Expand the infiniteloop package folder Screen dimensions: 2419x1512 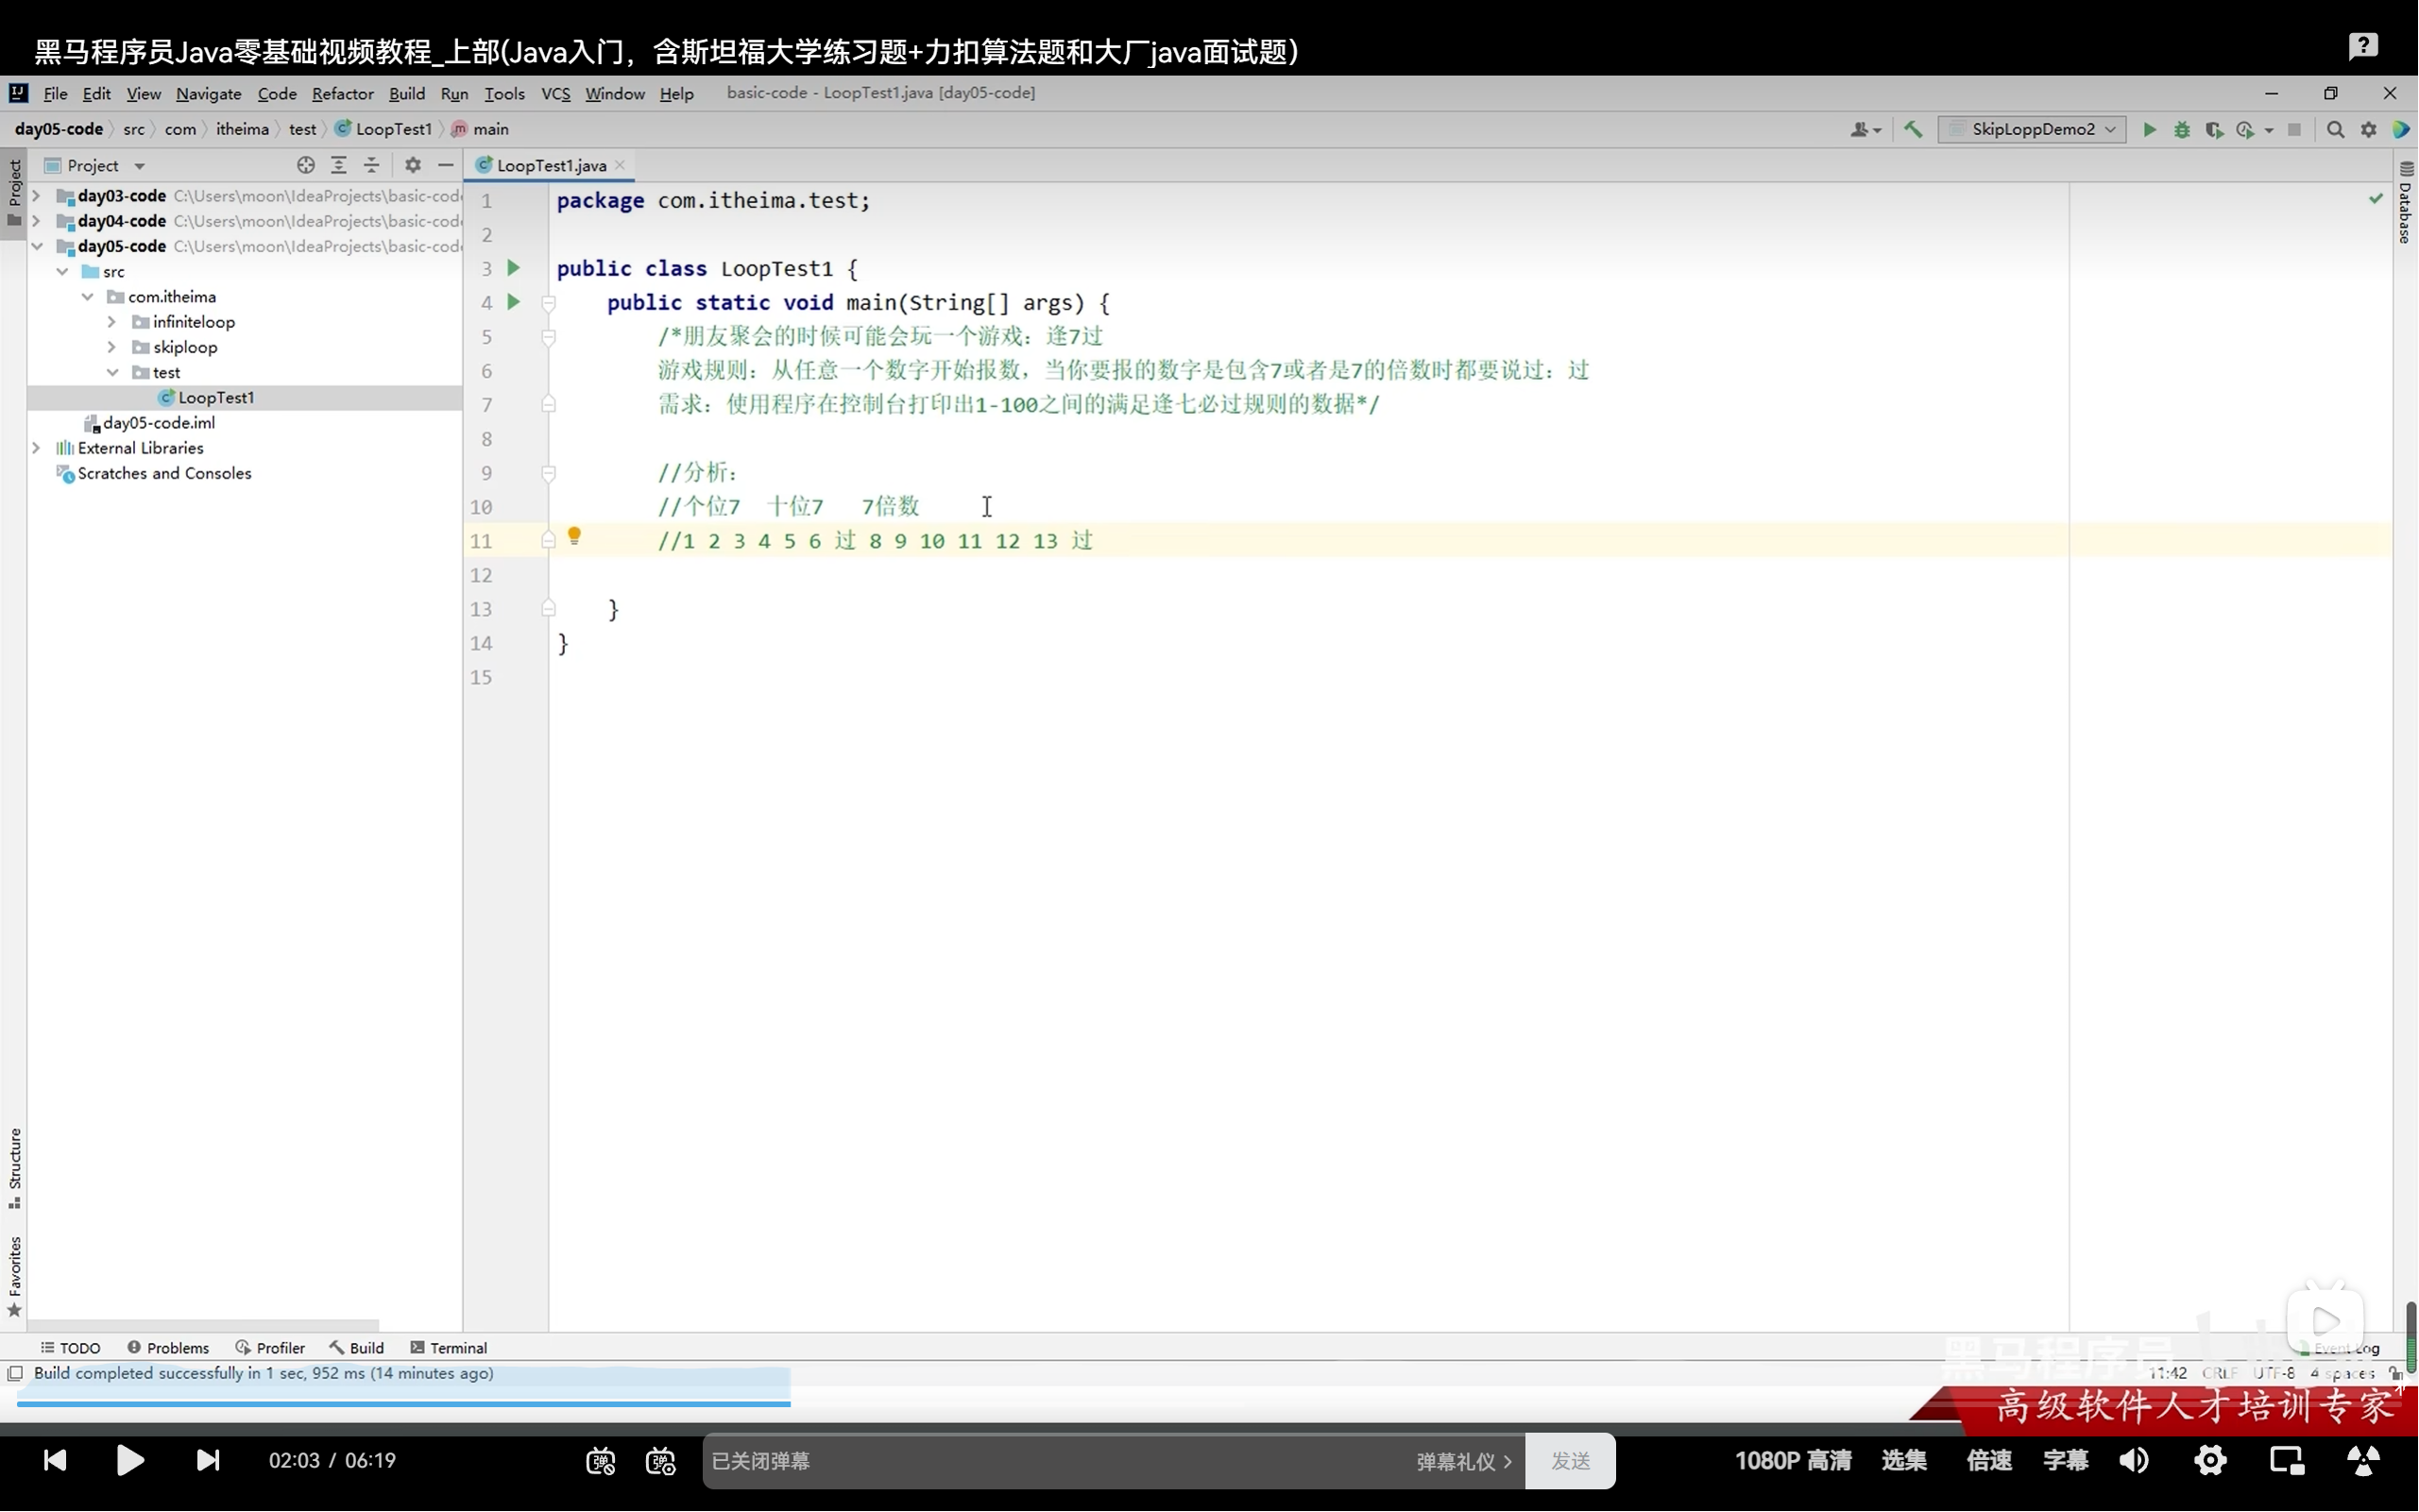pyautogui.click(x=112, y=322)
